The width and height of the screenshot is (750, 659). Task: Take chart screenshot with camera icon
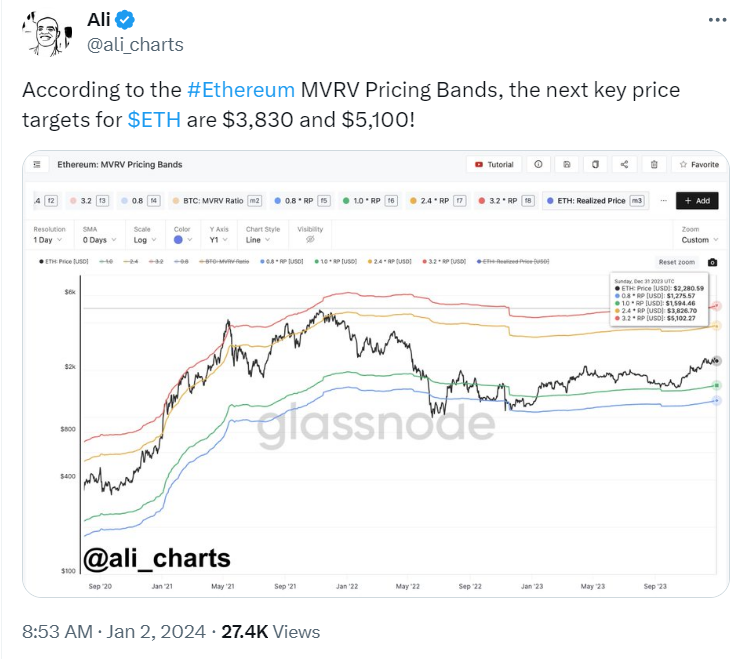coord(712,262)
